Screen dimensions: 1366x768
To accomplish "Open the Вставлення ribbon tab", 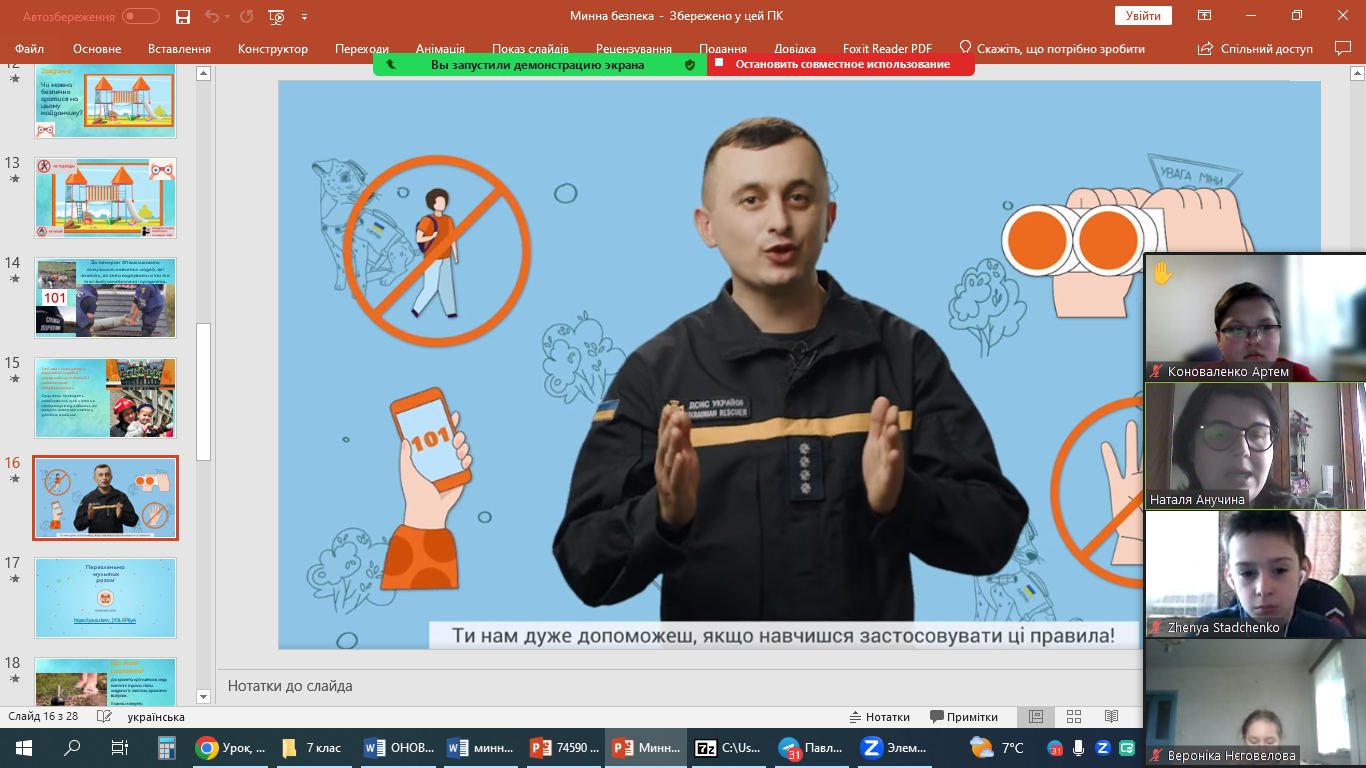I will click(x=179, y=49).
